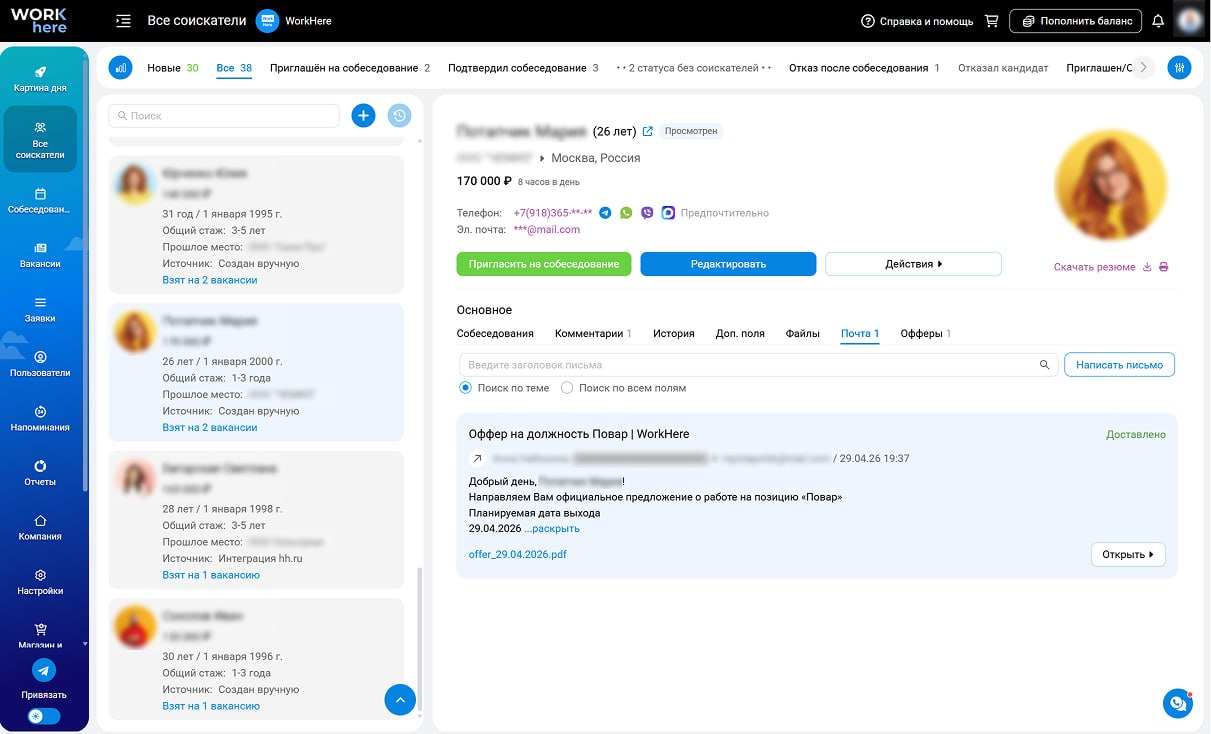Image resolution: width=1211 pixels, height=734 pixels.
Task: Switch to Новые status tab
Action: [173, 68]
